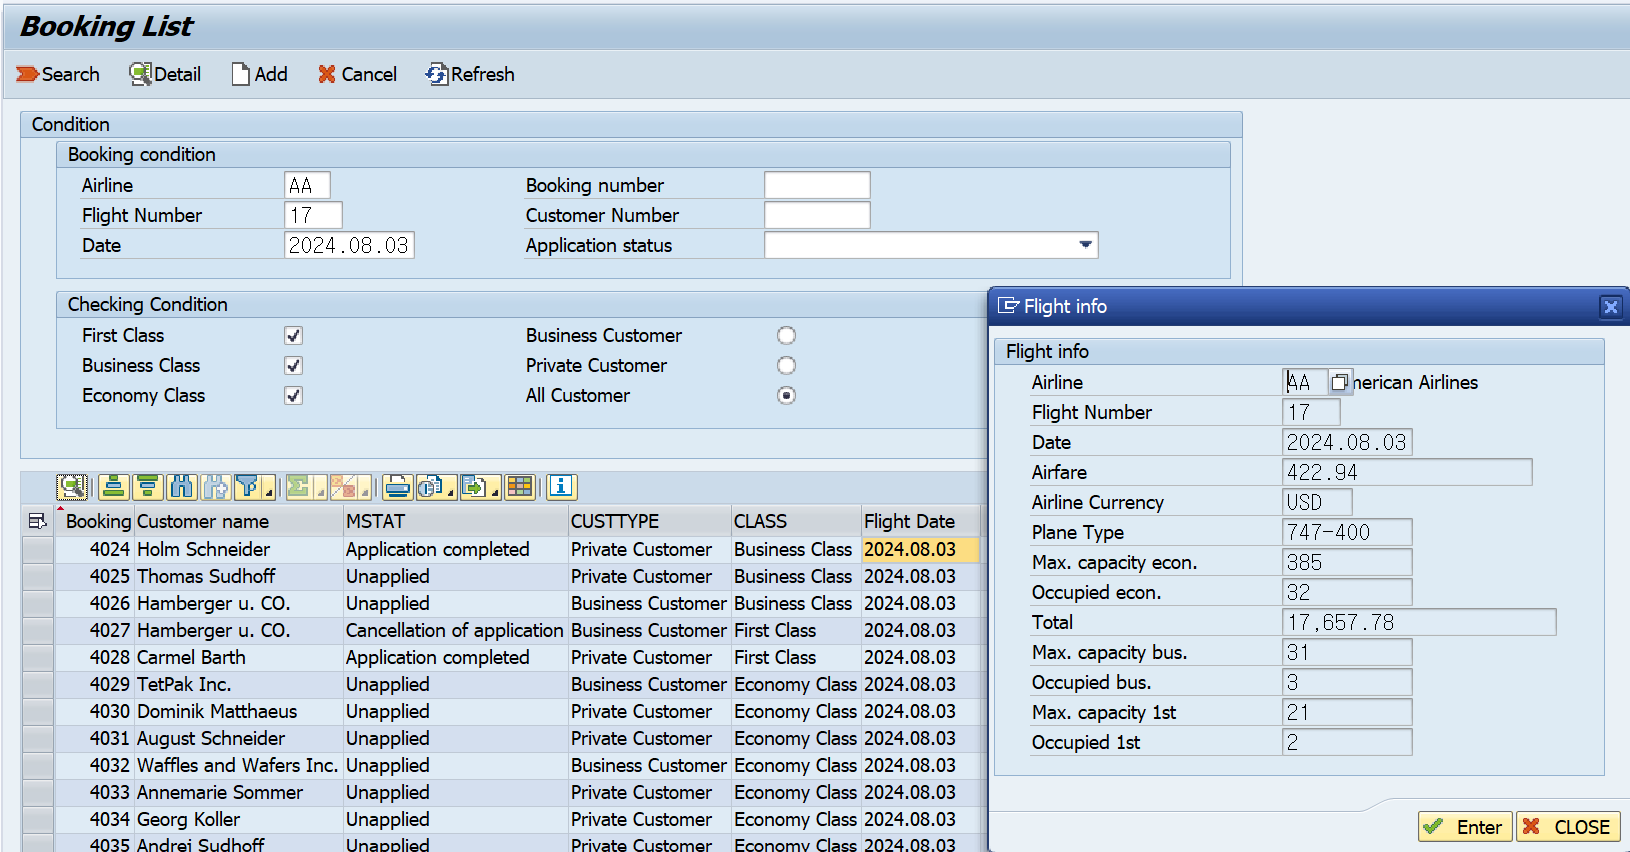Click the CLASS column header
The height and width of the screenshot is (852, 1630).
click(796, 521)
